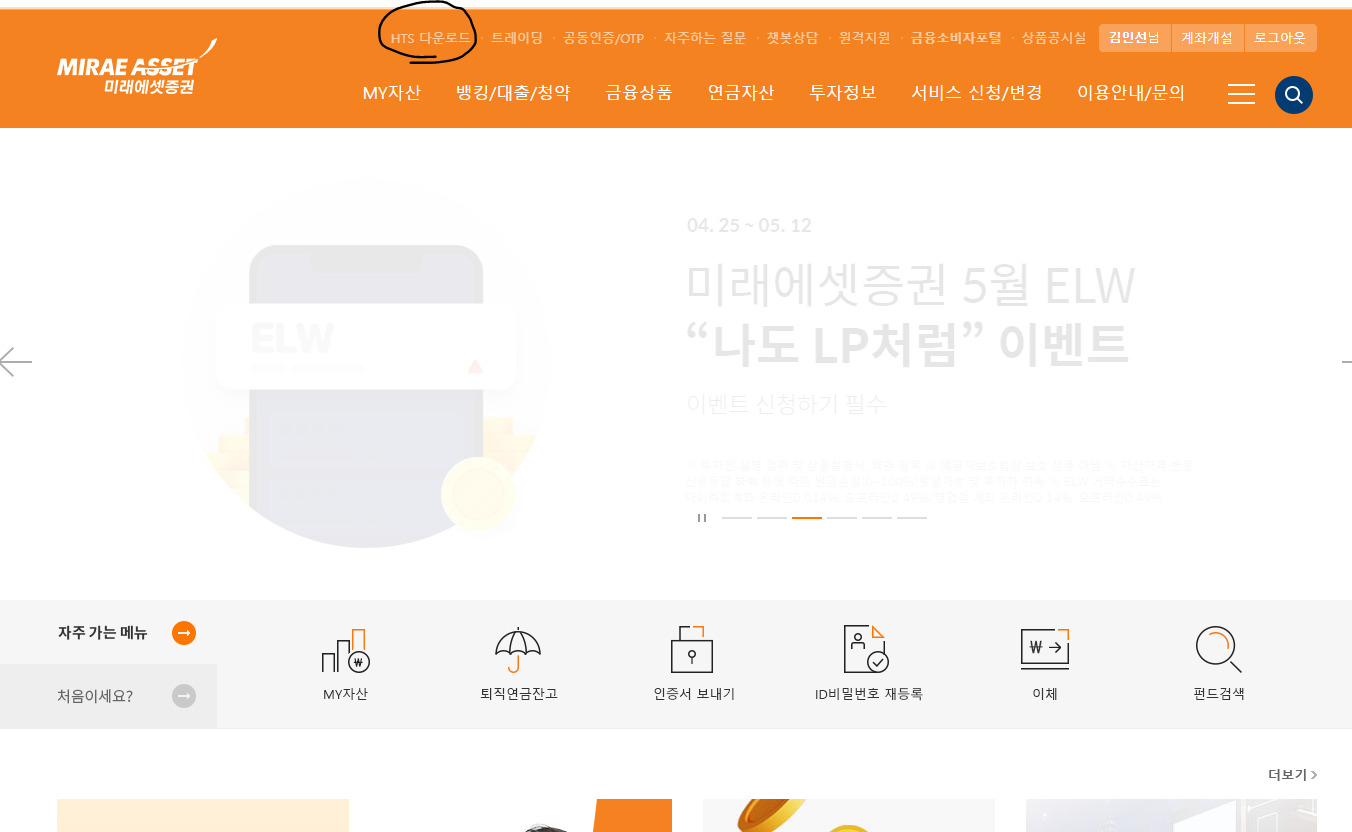Open the 챗봇상담 link

792,38
